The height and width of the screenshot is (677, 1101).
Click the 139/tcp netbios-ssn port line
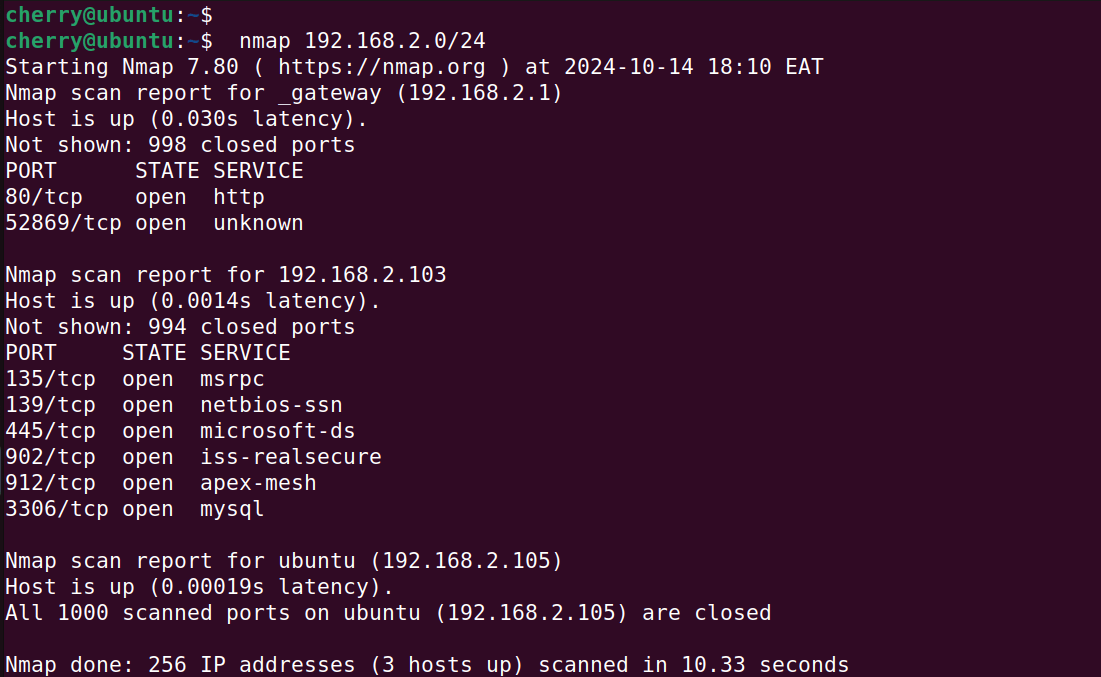(173, 405)
